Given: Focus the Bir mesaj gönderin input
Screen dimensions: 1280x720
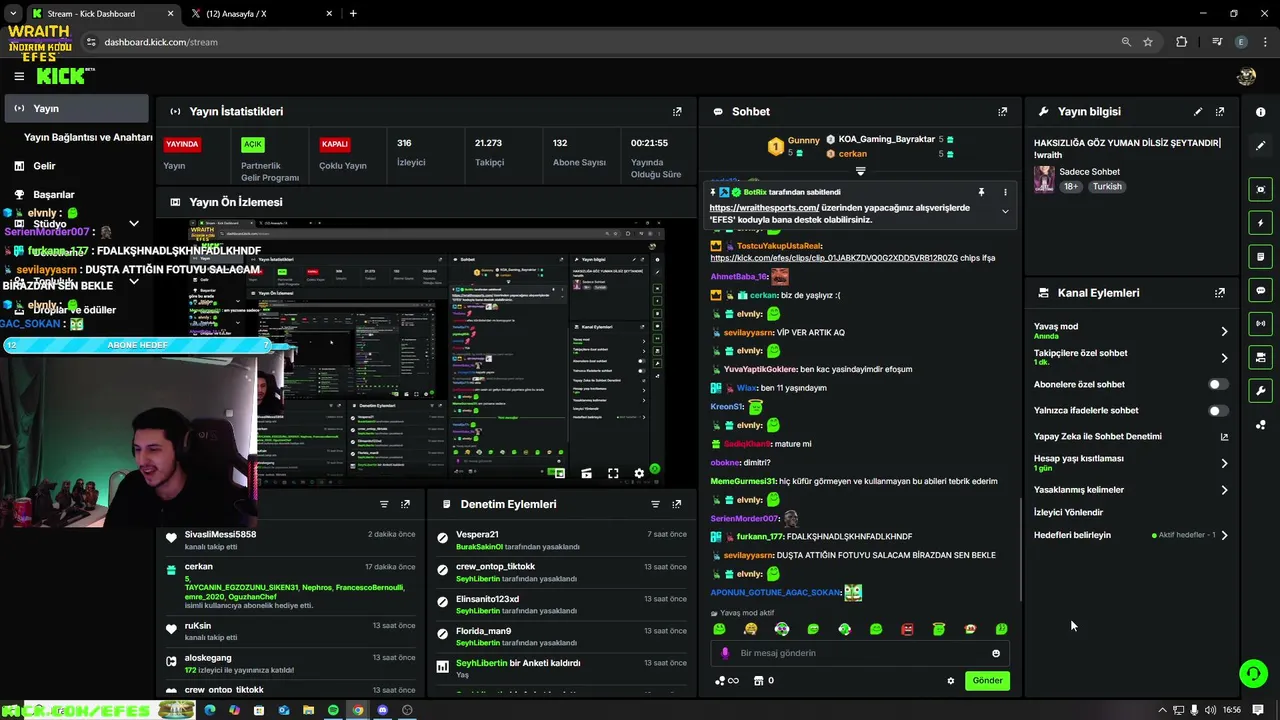Looking at the screenshot, I should pos(860,653).
